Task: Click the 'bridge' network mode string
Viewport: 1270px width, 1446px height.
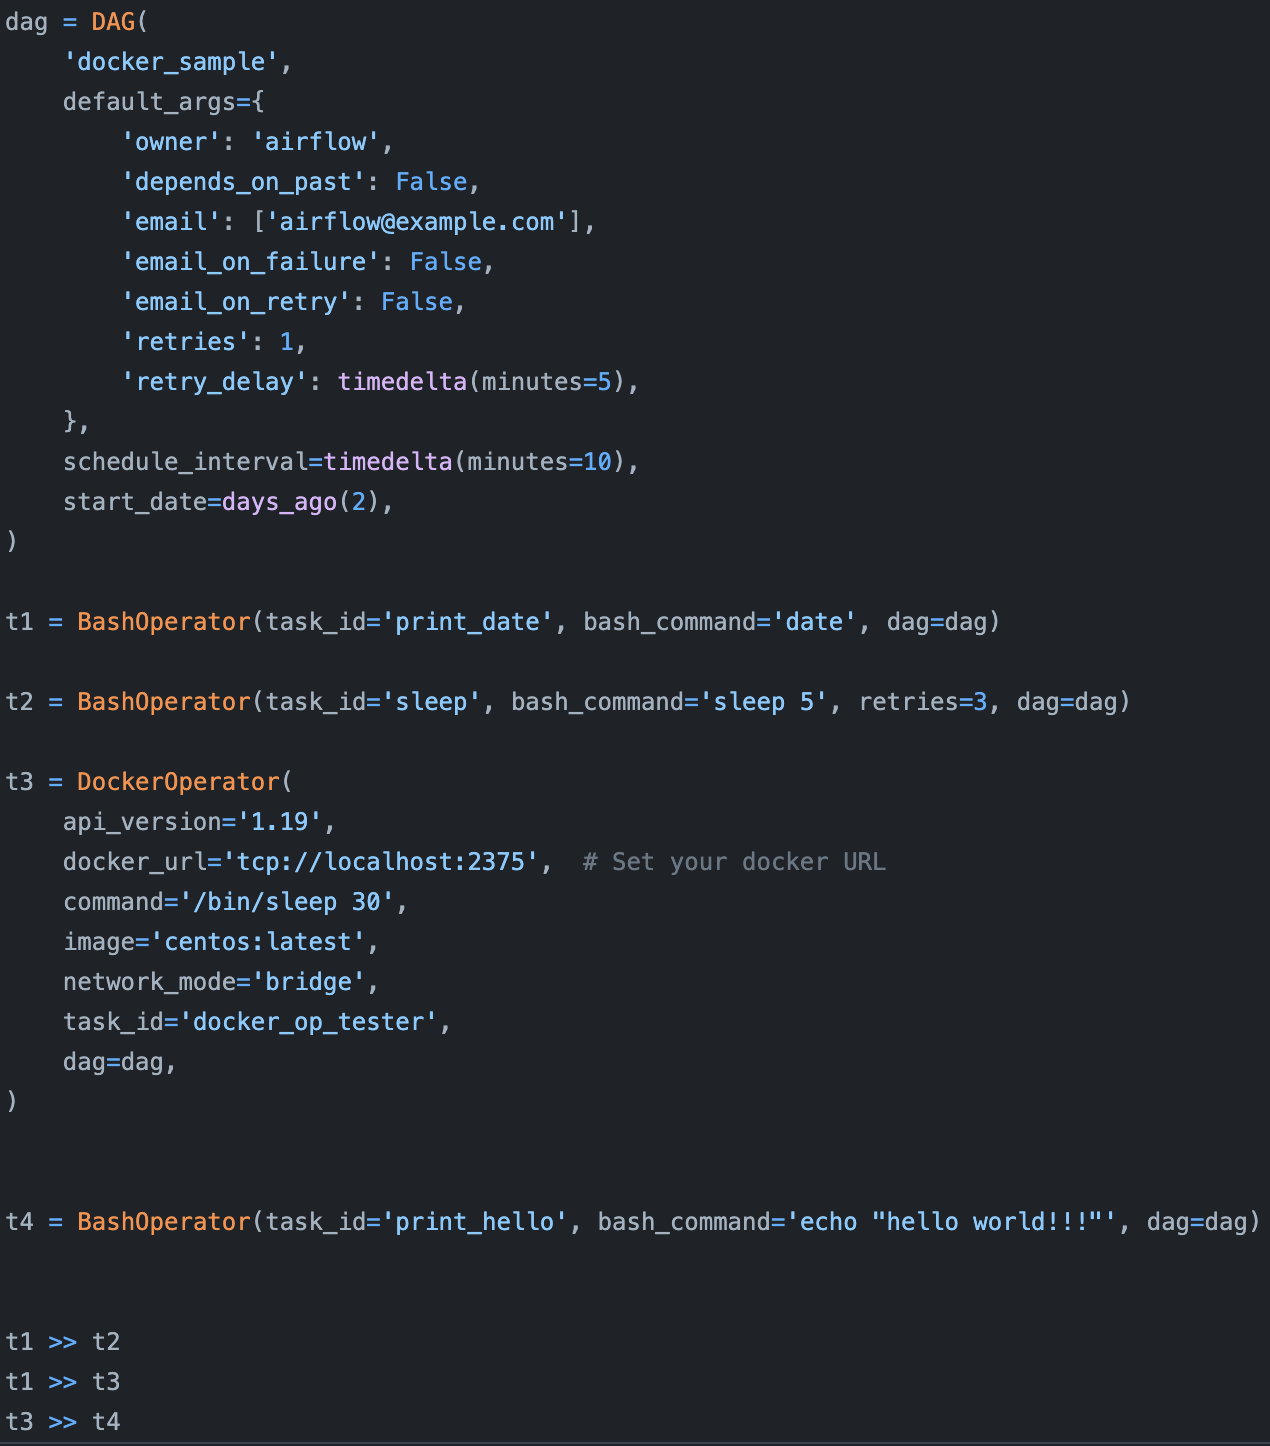Action: 308,982
